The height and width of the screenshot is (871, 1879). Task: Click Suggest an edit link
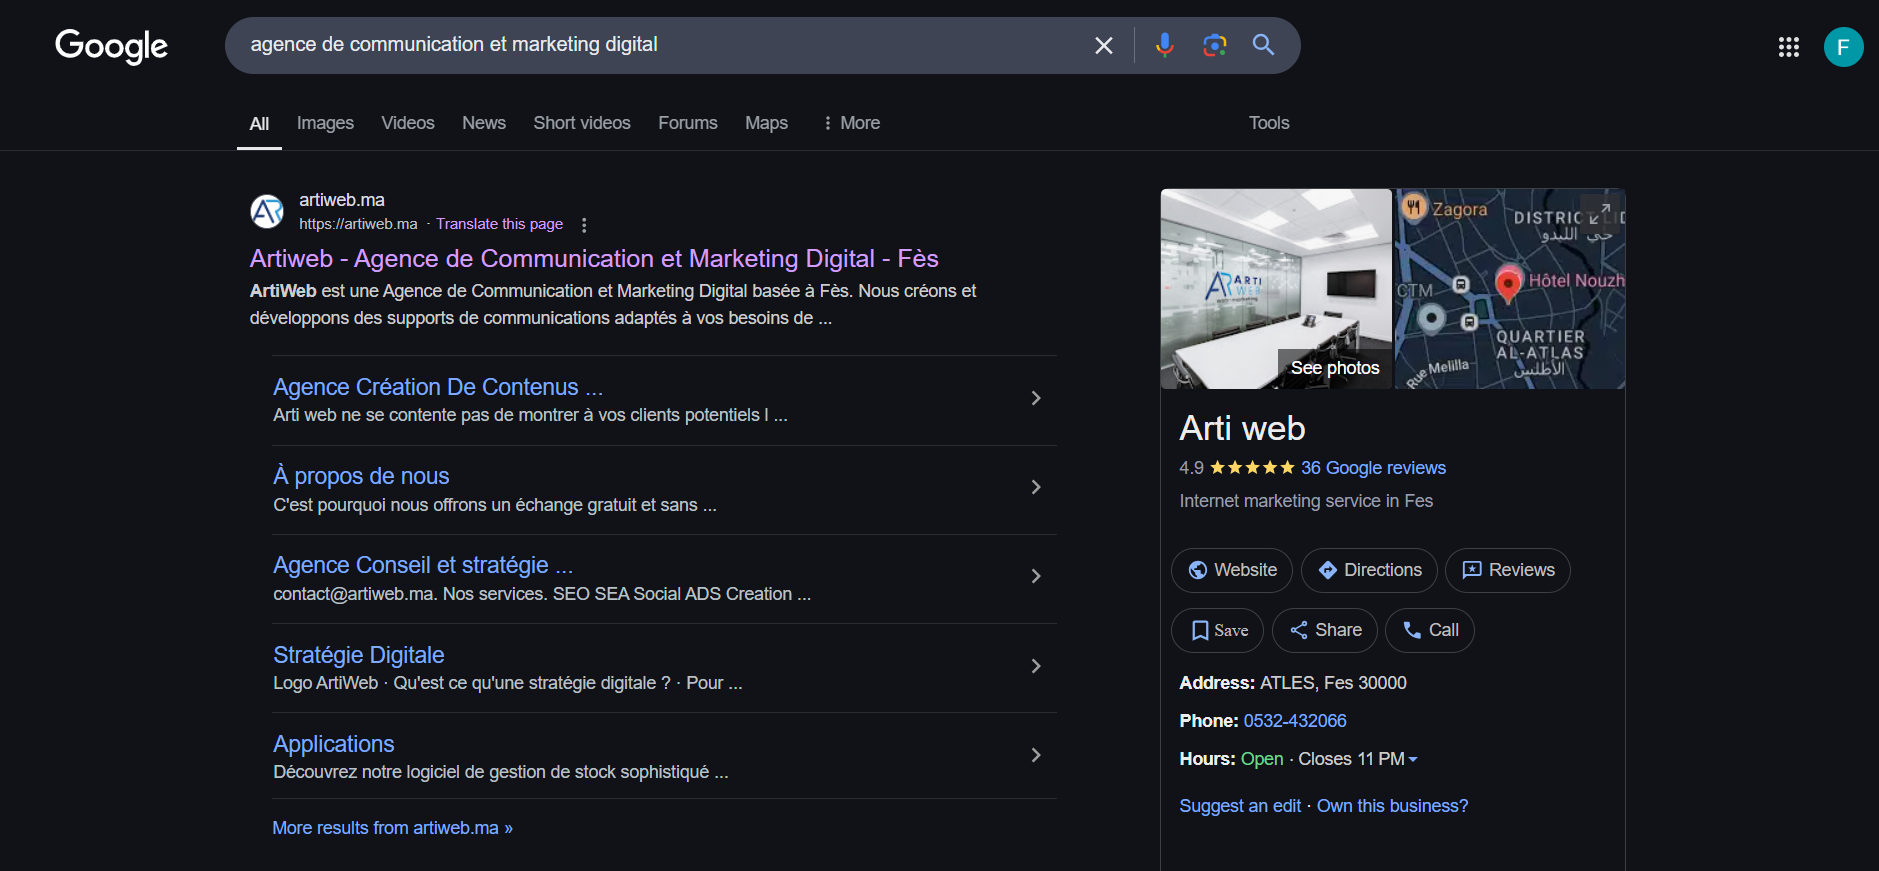click(x=1240, y=806)
